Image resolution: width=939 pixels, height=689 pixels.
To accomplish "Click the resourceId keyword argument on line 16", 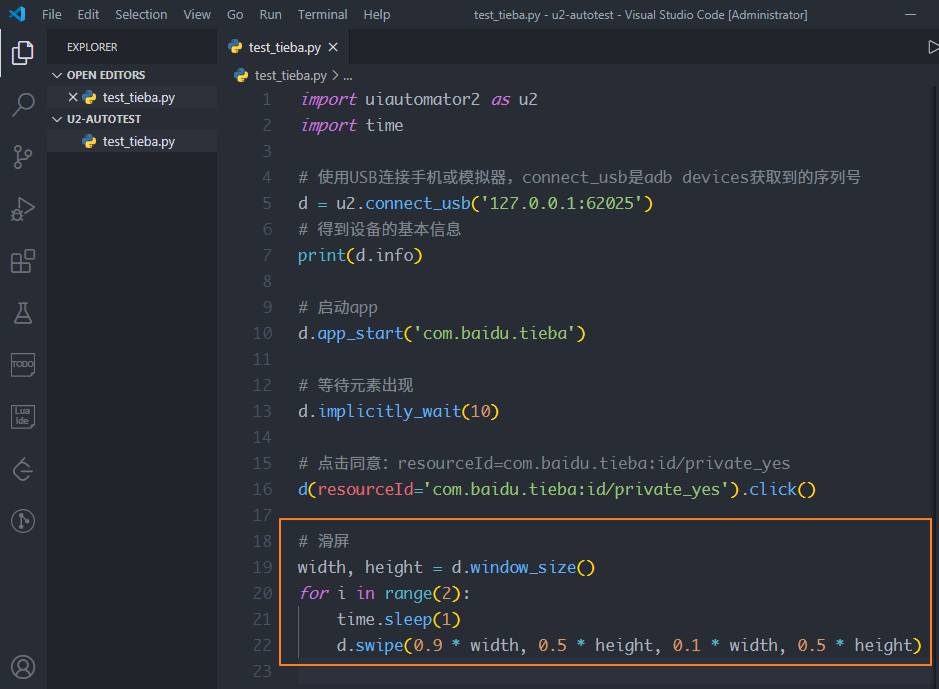I will point(365,489).
